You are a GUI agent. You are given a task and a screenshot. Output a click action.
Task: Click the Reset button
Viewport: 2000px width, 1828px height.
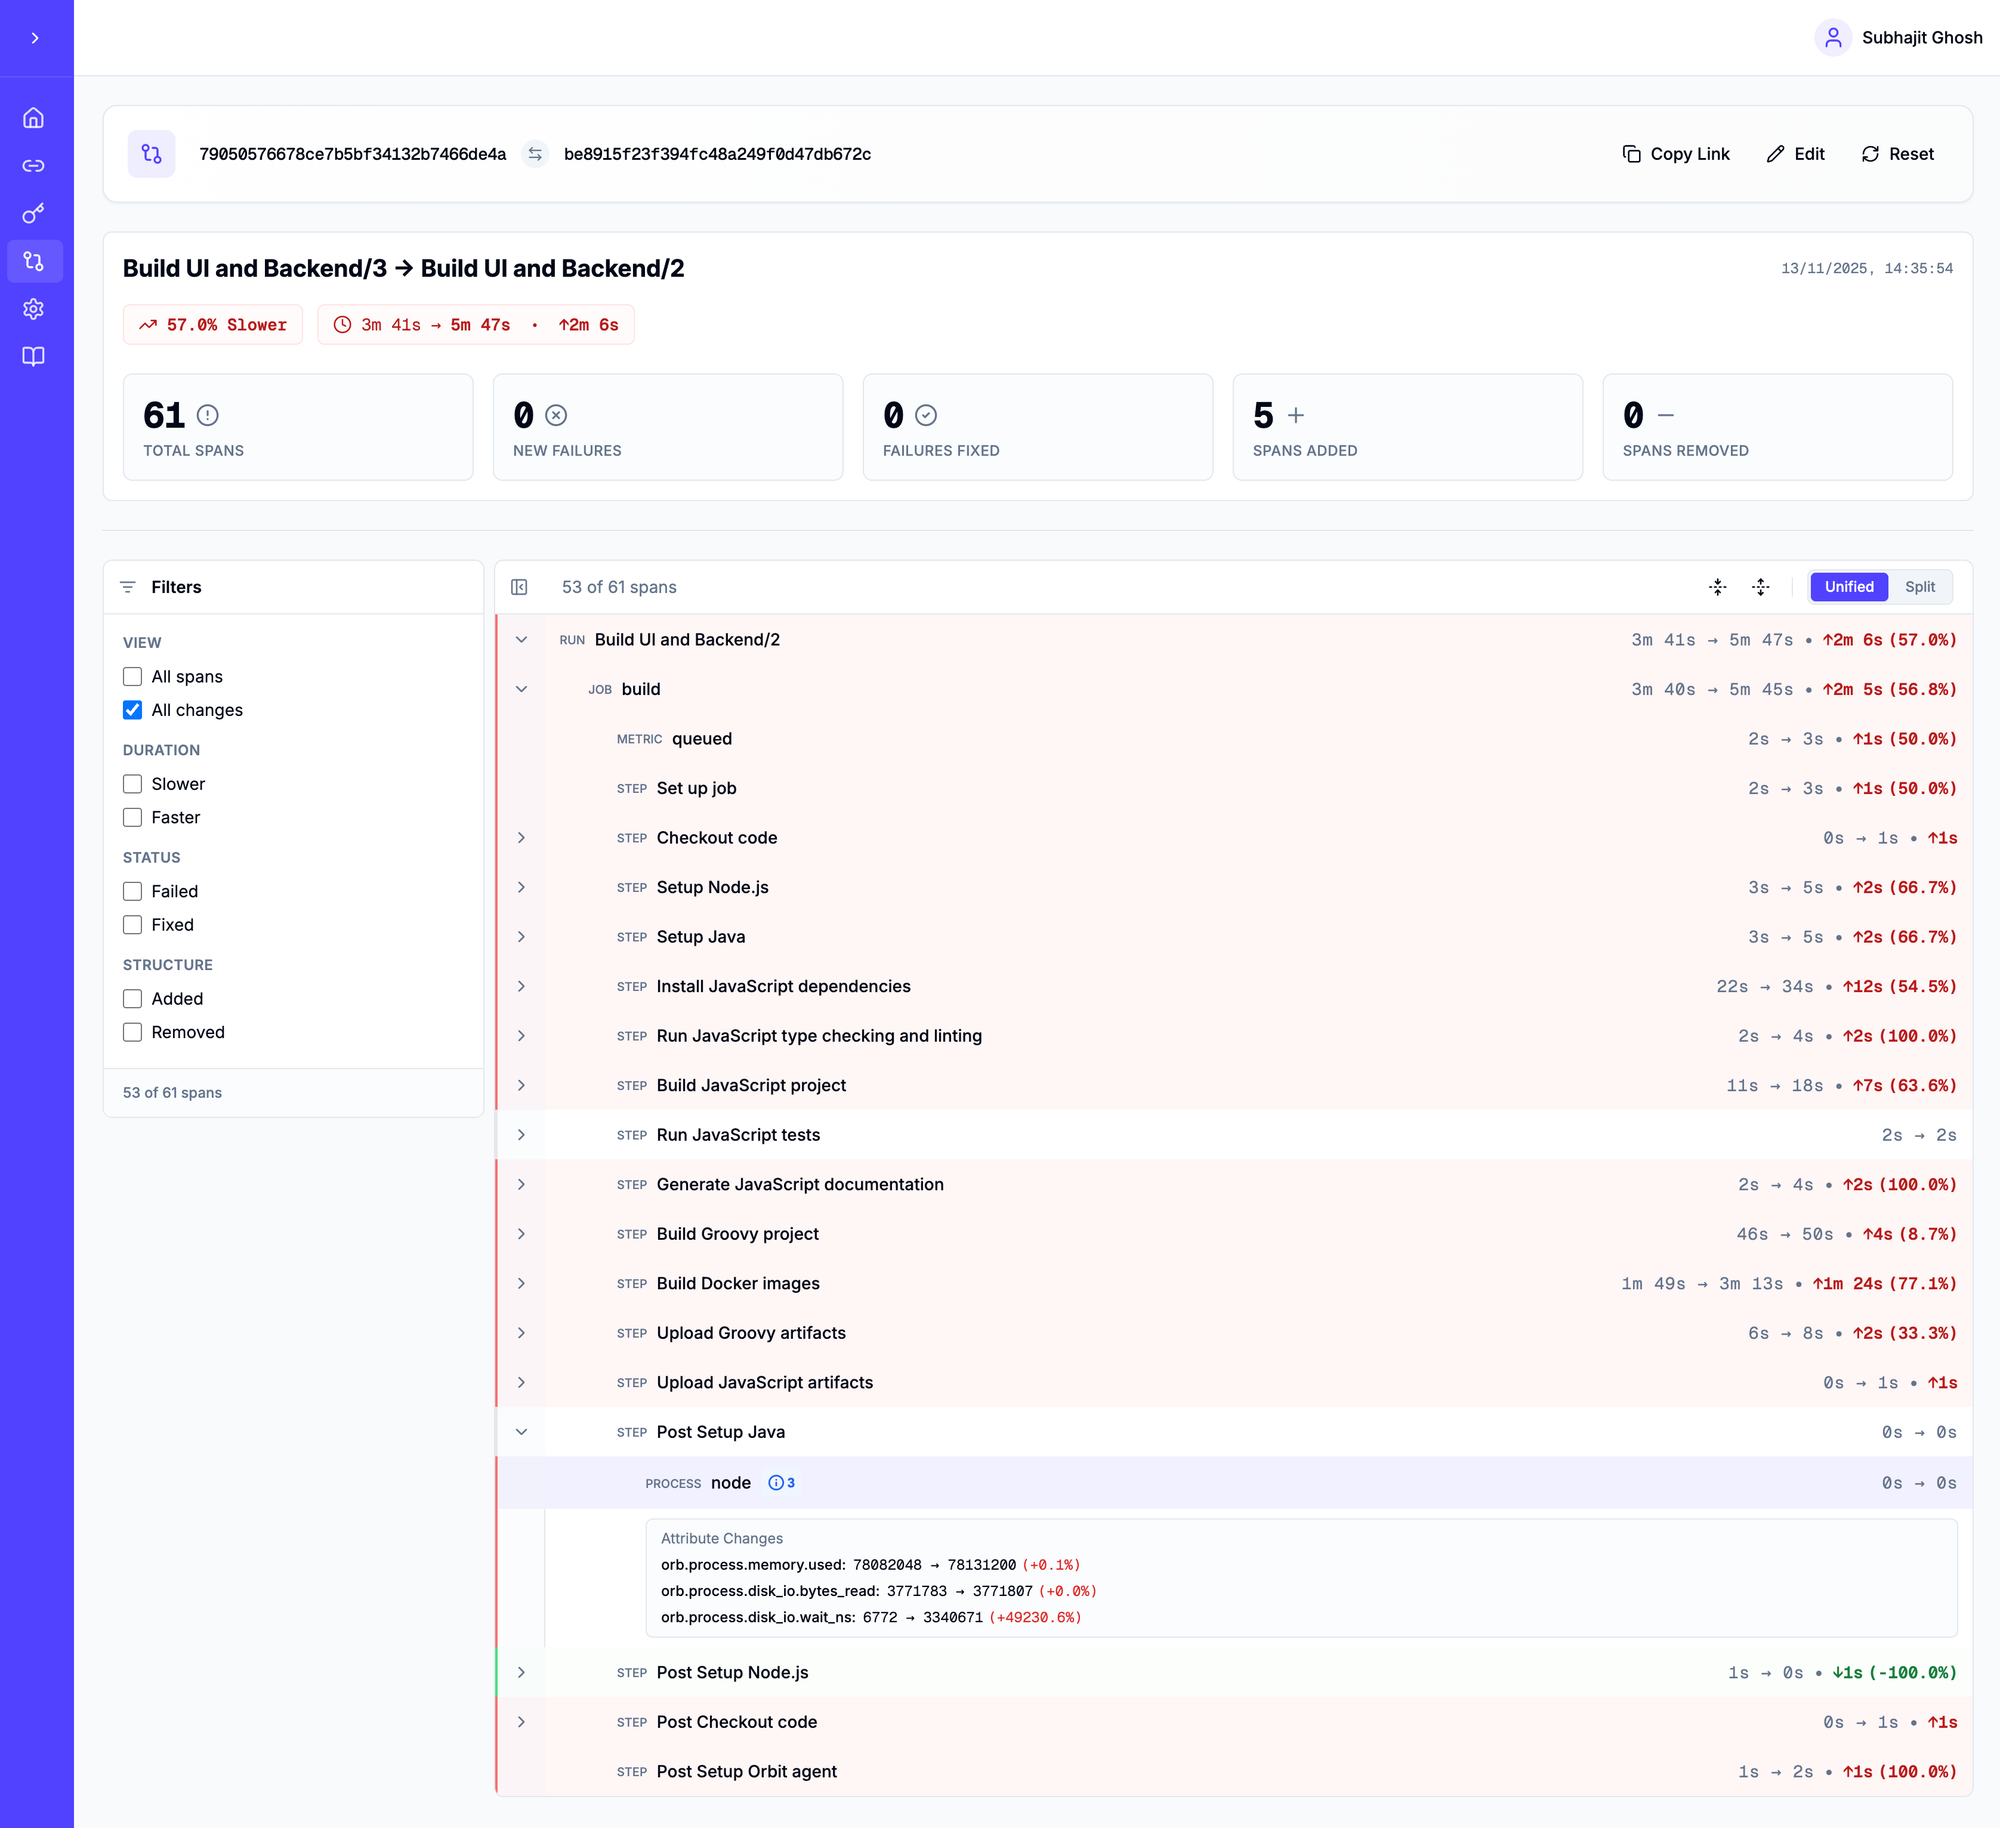tap(1897, 154)
